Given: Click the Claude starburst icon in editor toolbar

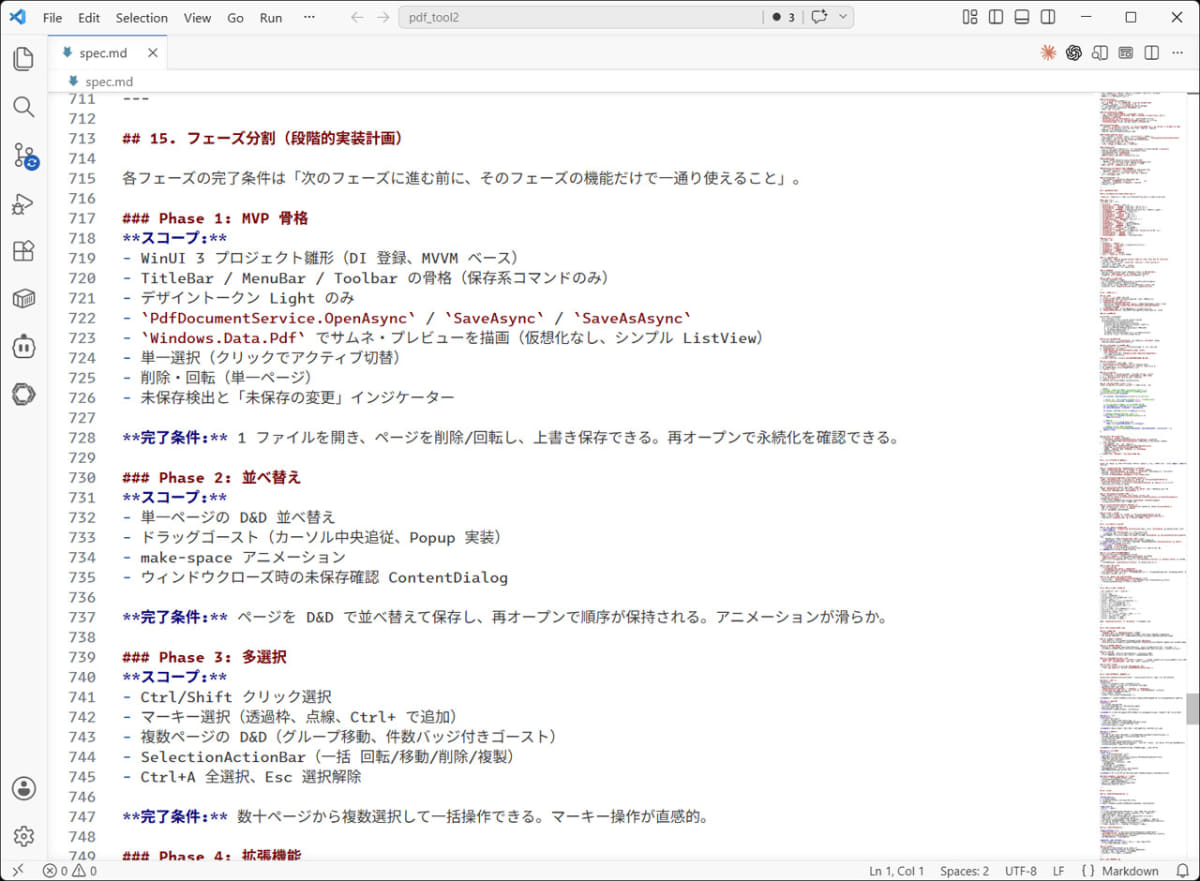Looking at the screenshot, I should pyautogui.click(x=1048, y=53).
